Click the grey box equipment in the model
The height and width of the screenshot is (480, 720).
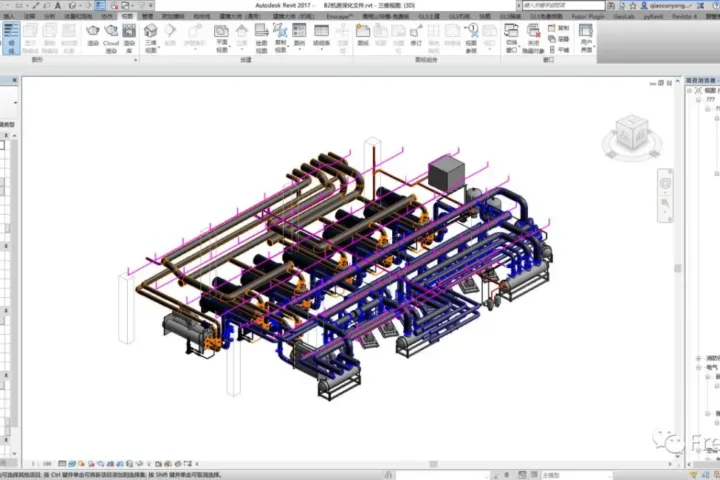446,174
